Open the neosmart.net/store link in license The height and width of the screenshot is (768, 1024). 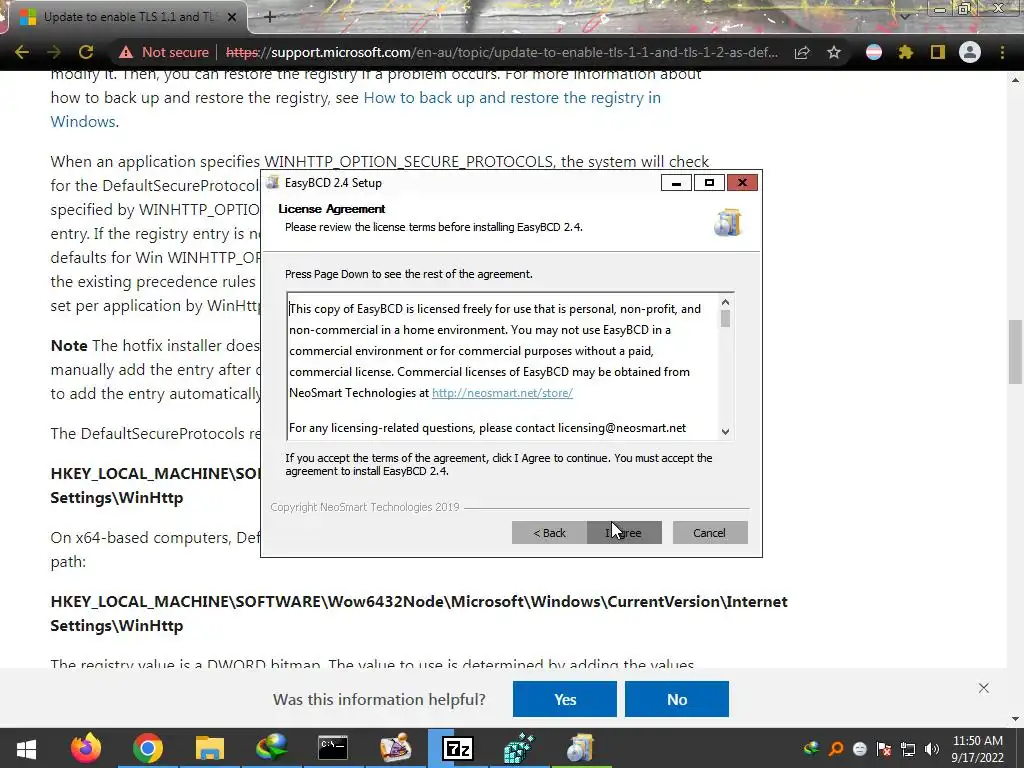(x=502, y=393)
